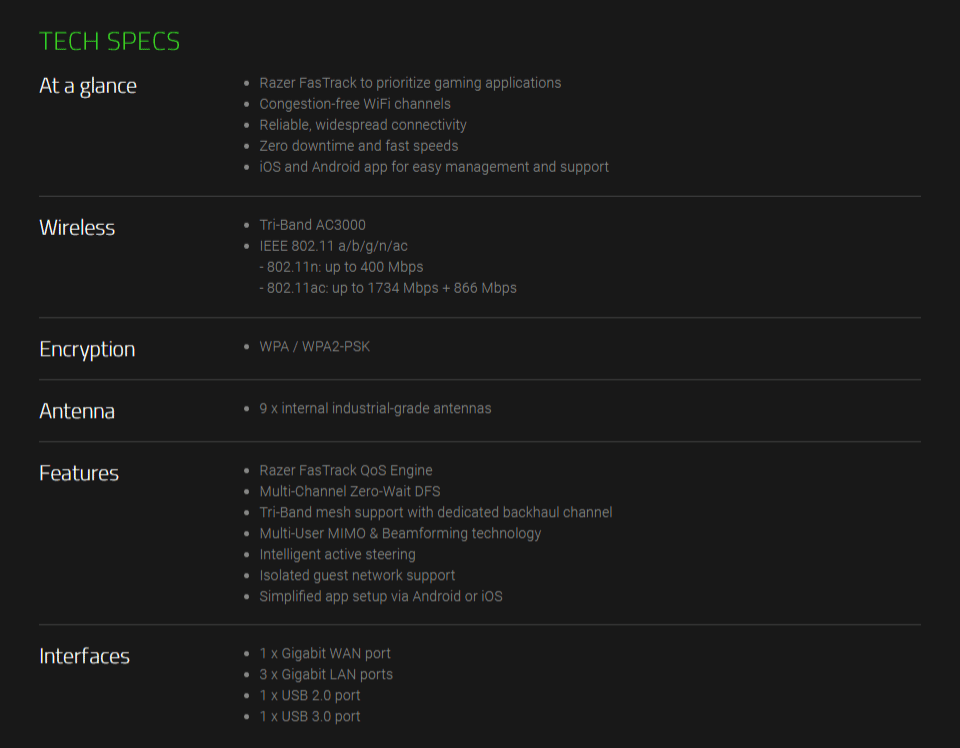Click the TECH SPECS heading
This screenshot has width=960, height=748.
click(110, 42)
